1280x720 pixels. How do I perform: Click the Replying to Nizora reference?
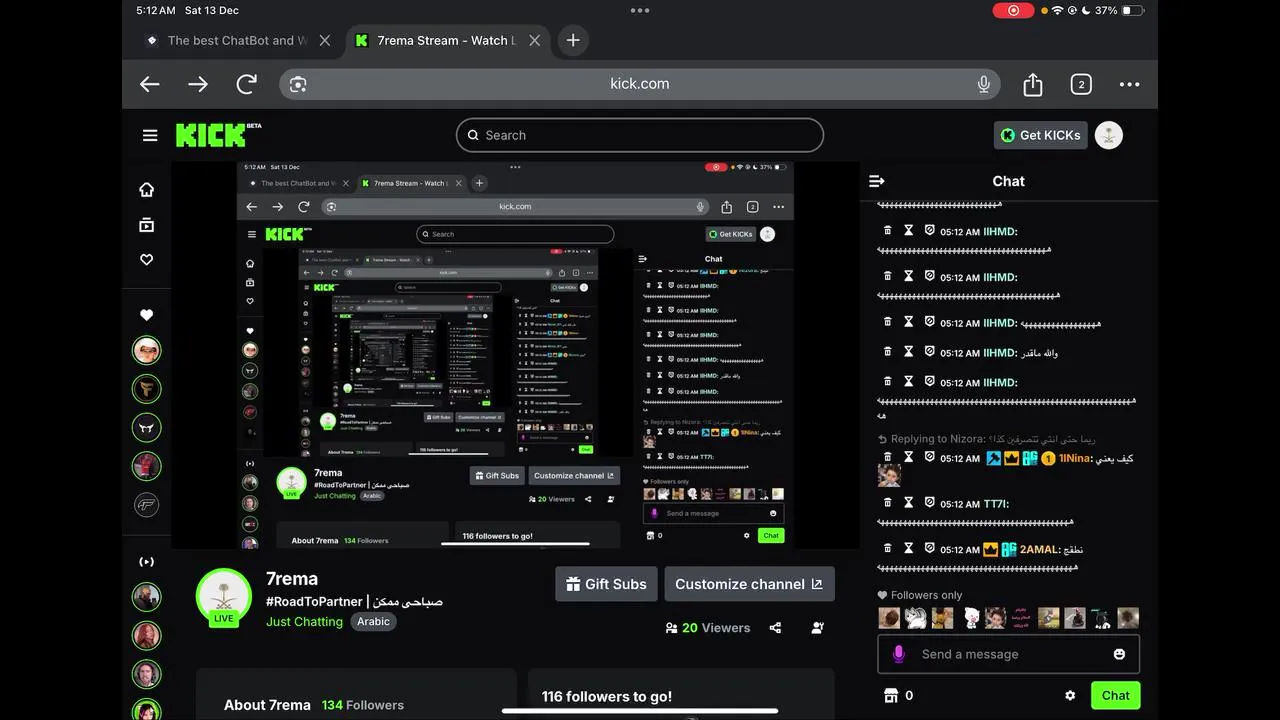(x=987, y=438)
